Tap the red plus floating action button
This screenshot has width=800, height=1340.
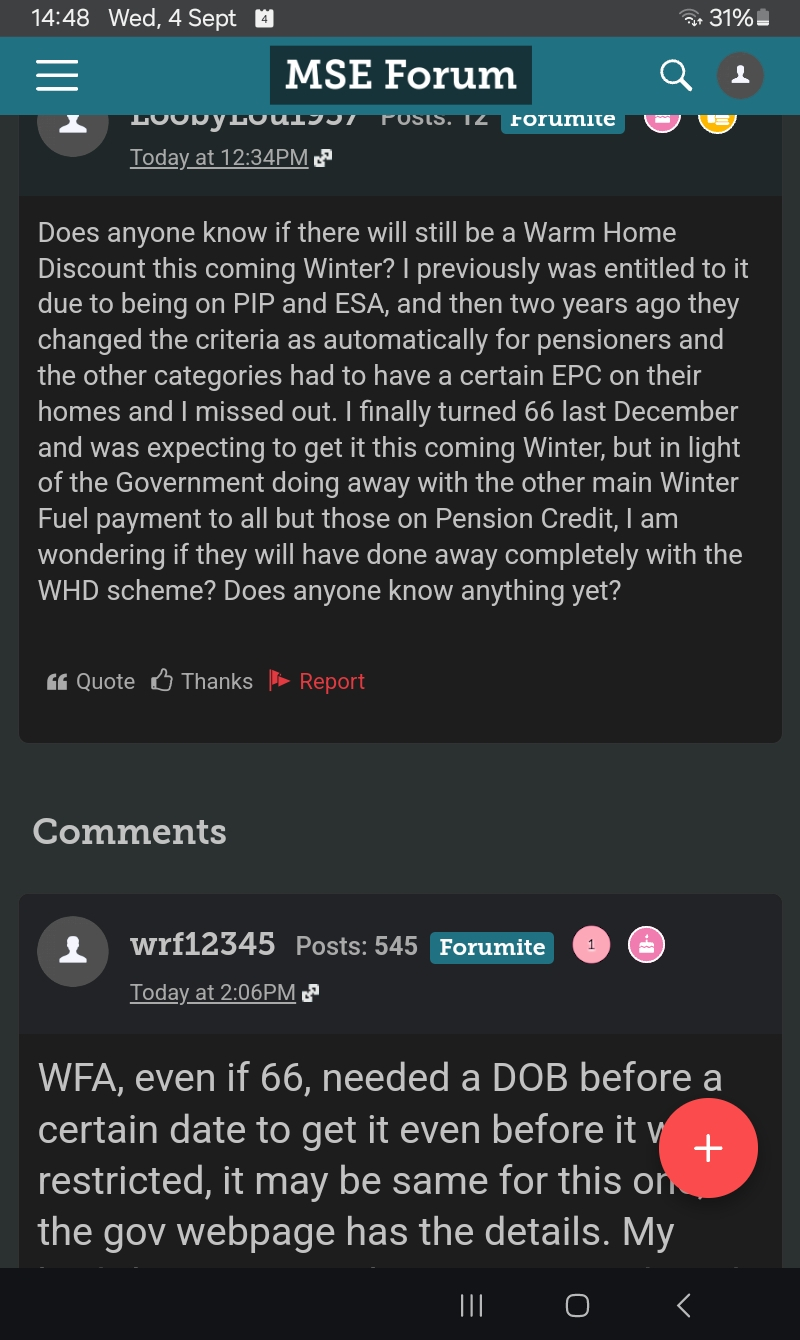(x=708, y=1148)
